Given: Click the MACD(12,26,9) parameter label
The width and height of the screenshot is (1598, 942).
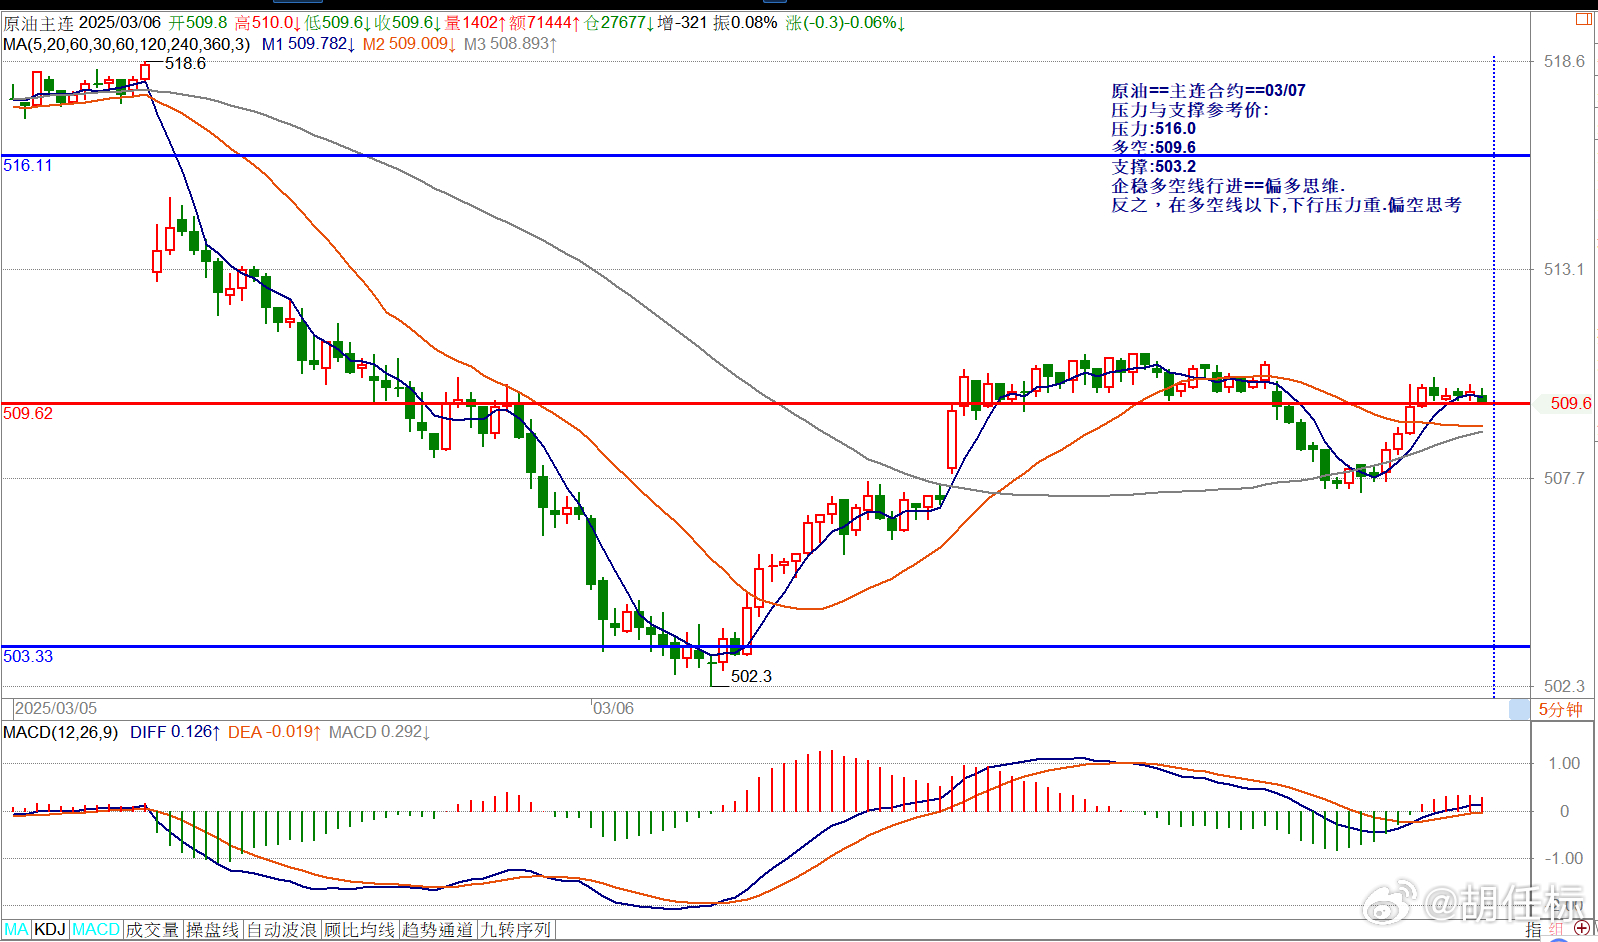Looking at the screenshot, I should tap(60, 732).
